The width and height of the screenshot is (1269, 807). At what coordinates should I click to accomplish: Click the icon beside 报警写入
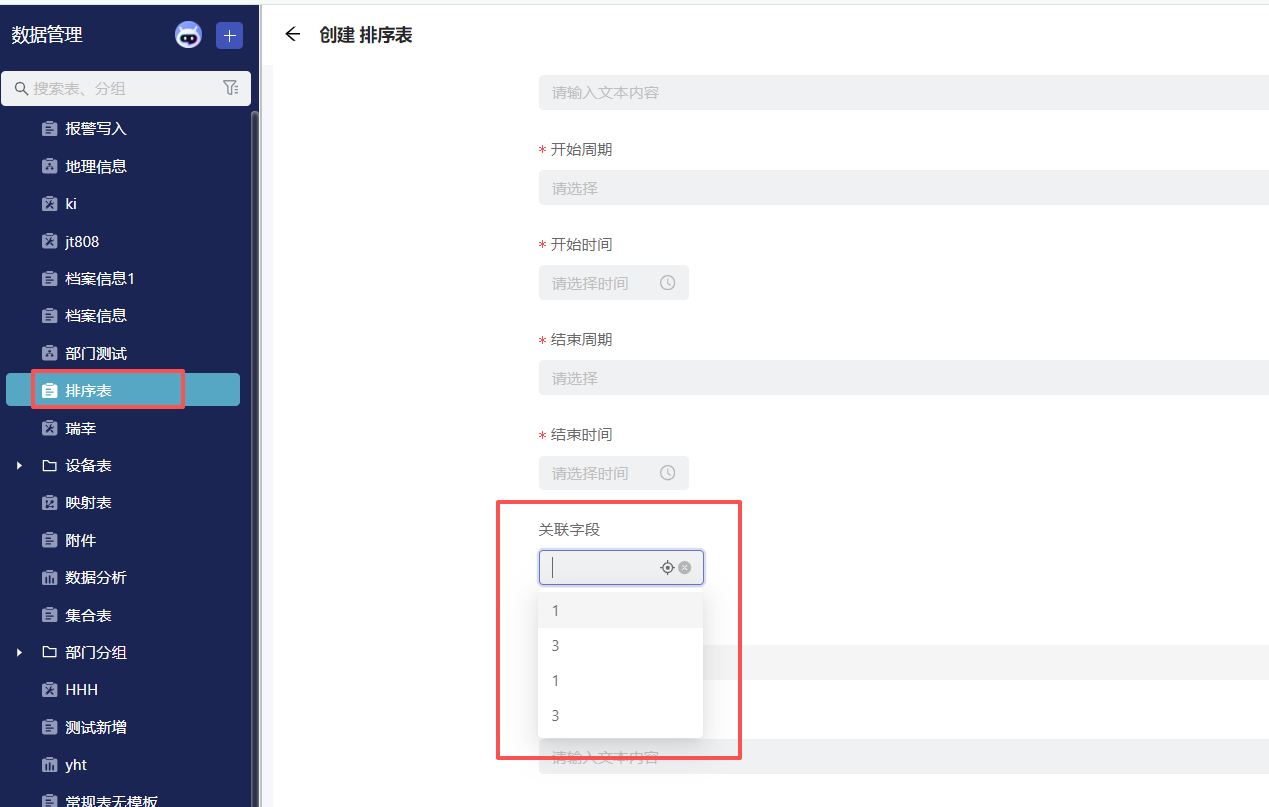tap(49, 129)
